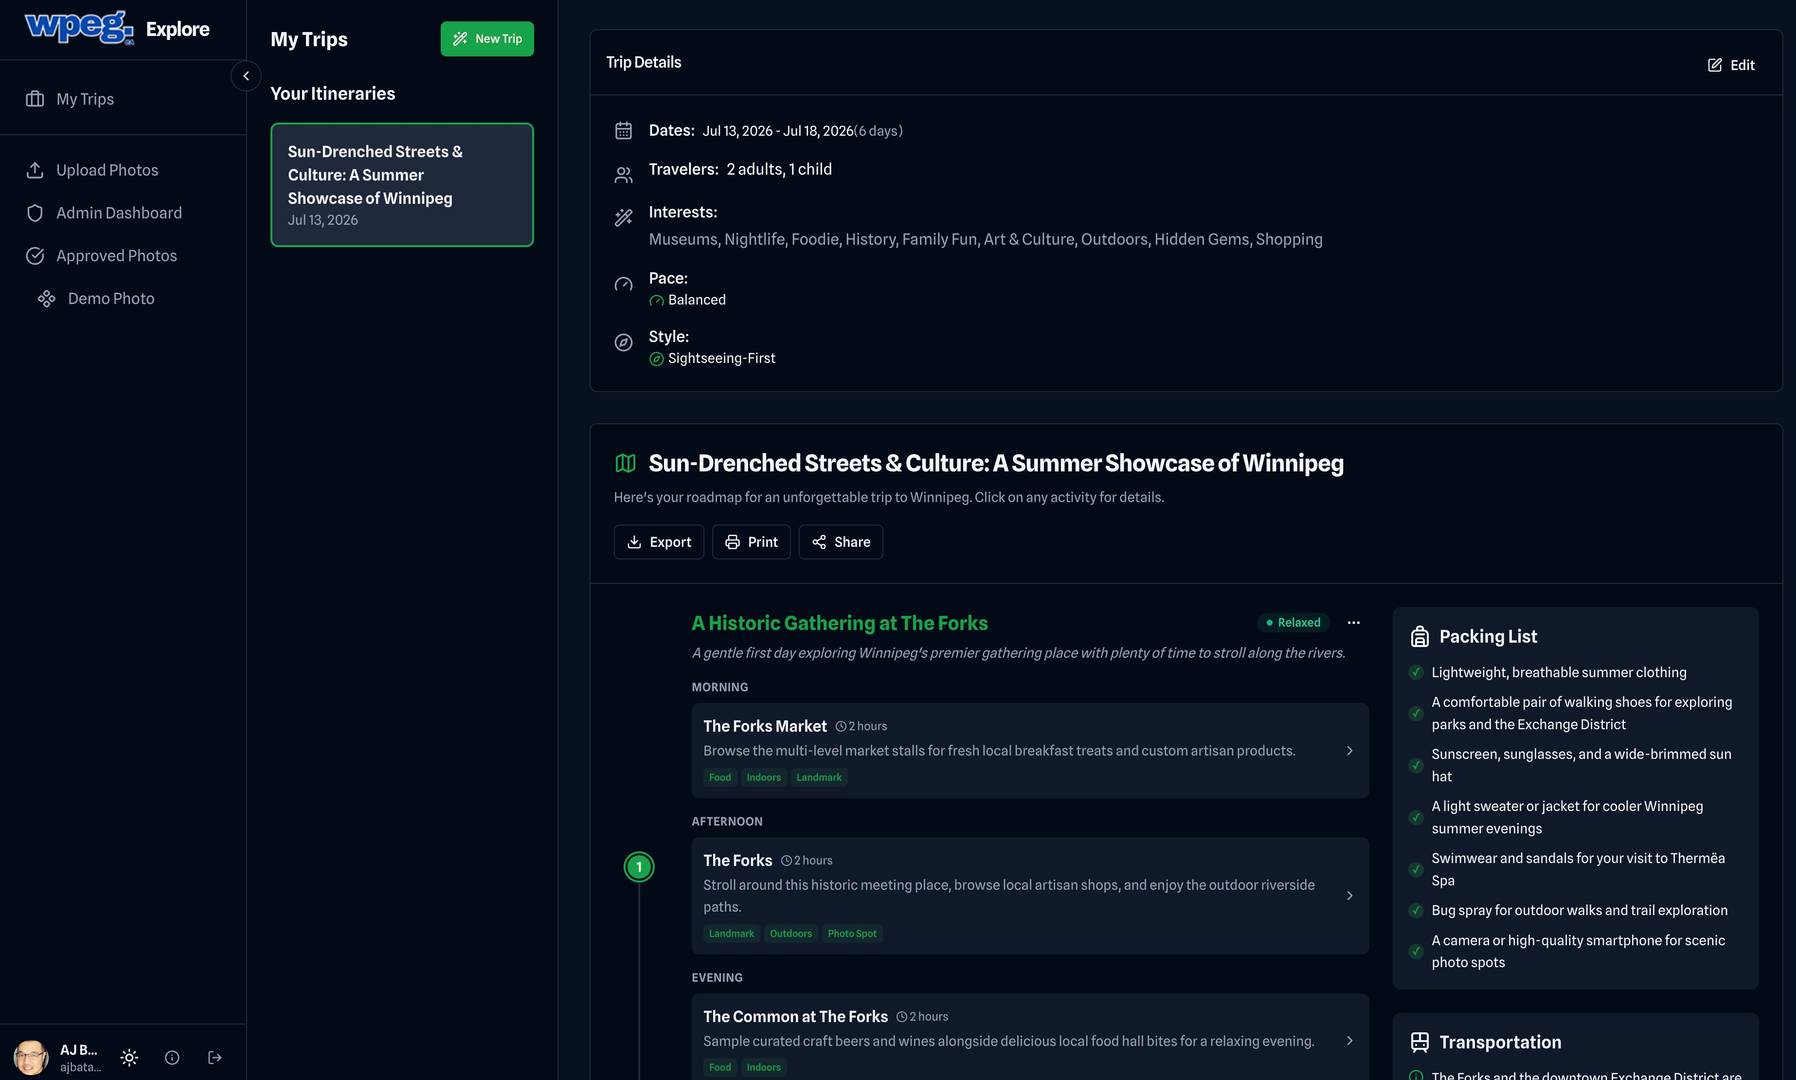
Task: Select the Sun-Drenched Streets itinerary card
Action: tap(402, 185)
